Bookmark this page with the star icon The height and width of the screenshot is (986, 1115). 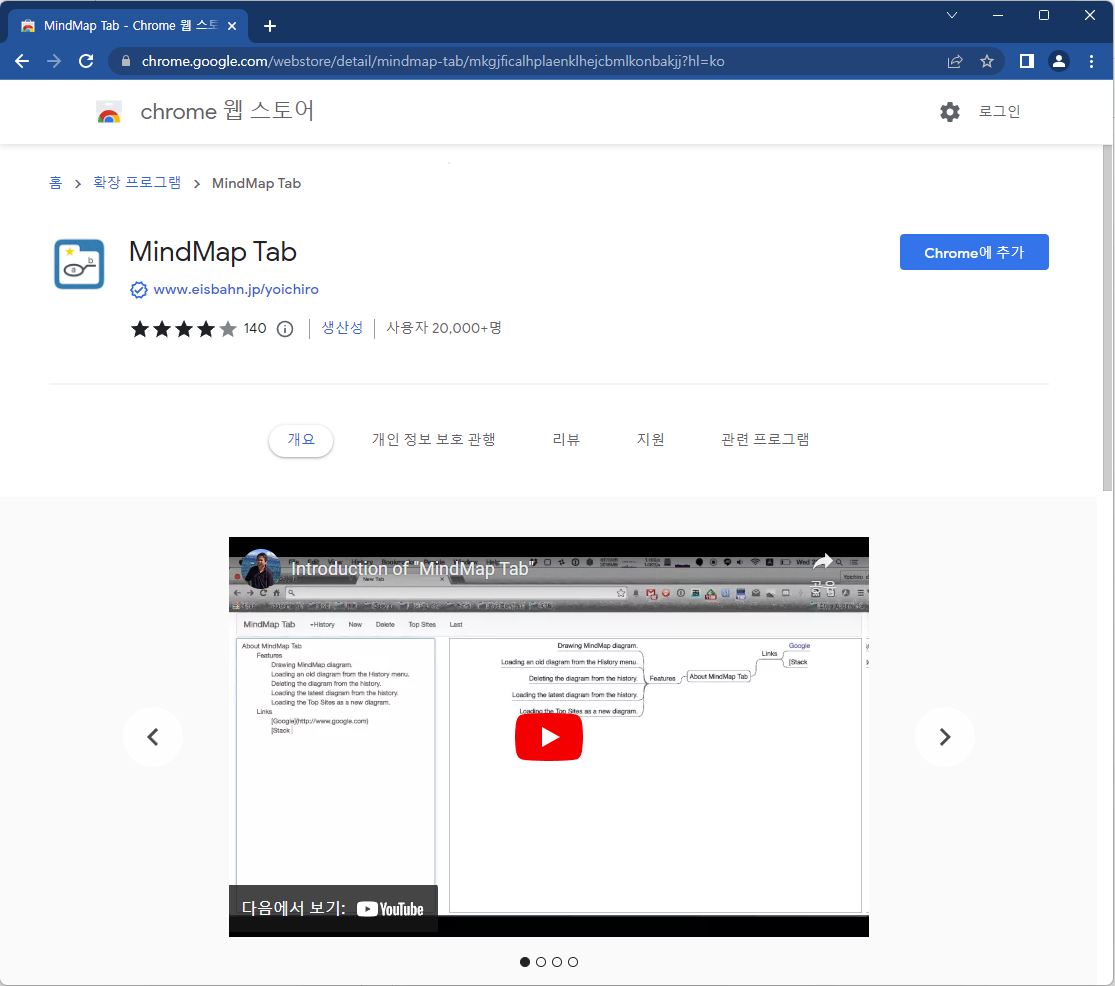tap(987, 61)
